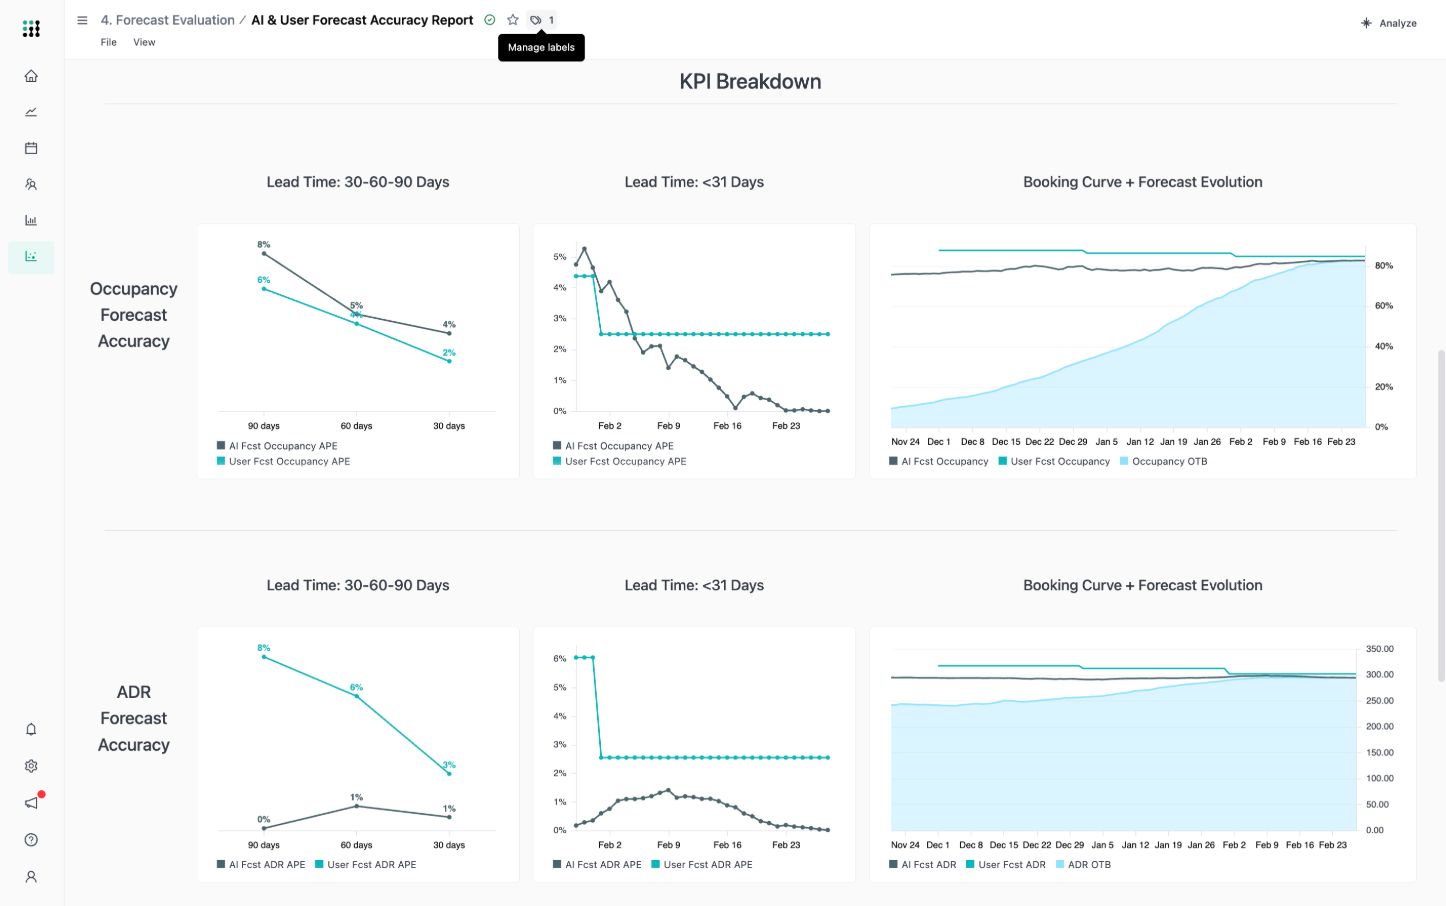1446x906 pixels.
Task: Open the settings gear in the sidebar
Action: click(x=31, y=766)
